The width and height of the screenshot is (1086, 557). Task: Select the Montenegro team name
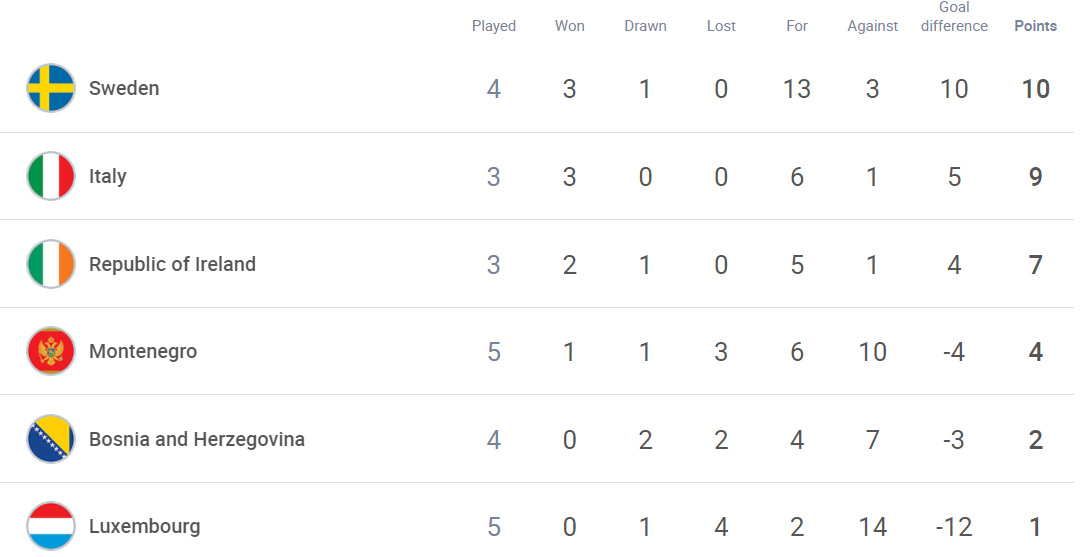click(x=143, y=351)
